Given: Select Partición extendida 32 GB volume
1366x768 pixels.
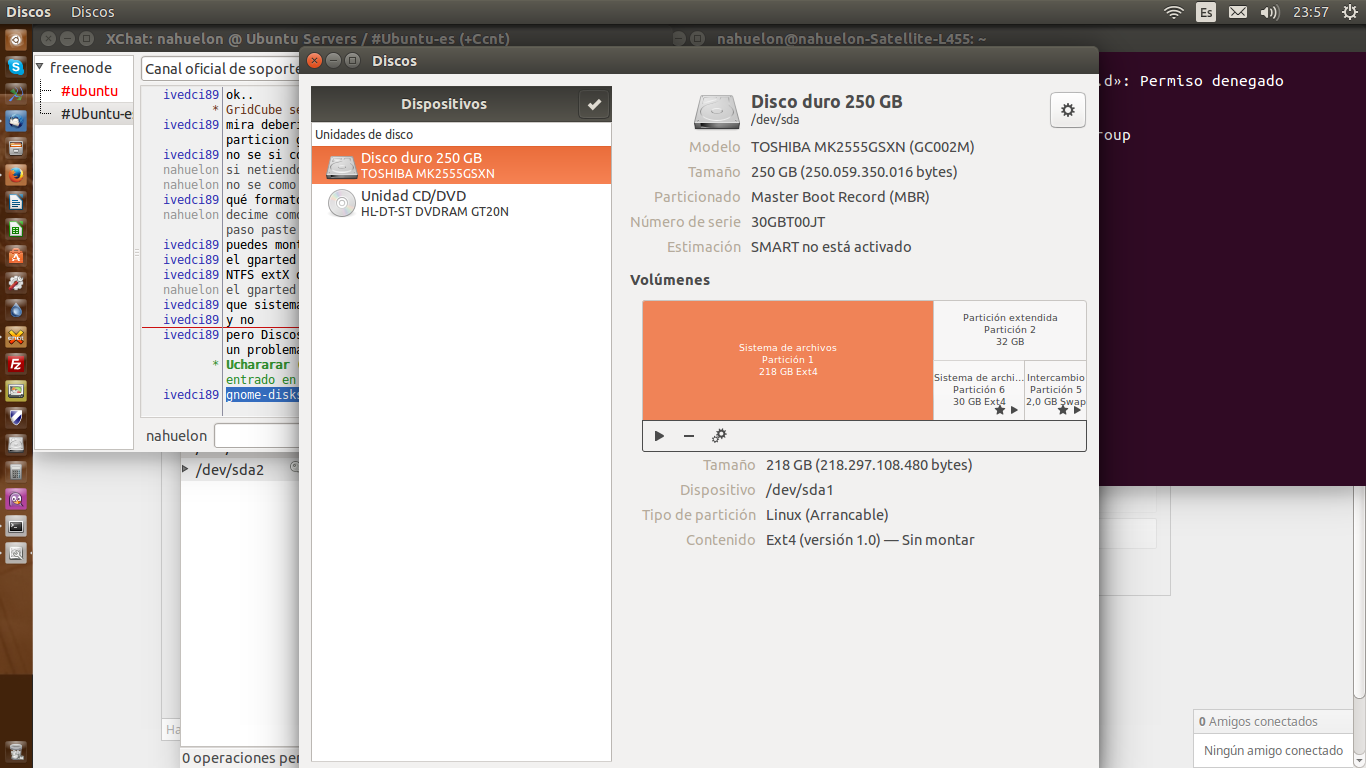Looking at the screenshot, I should 1009,330.
